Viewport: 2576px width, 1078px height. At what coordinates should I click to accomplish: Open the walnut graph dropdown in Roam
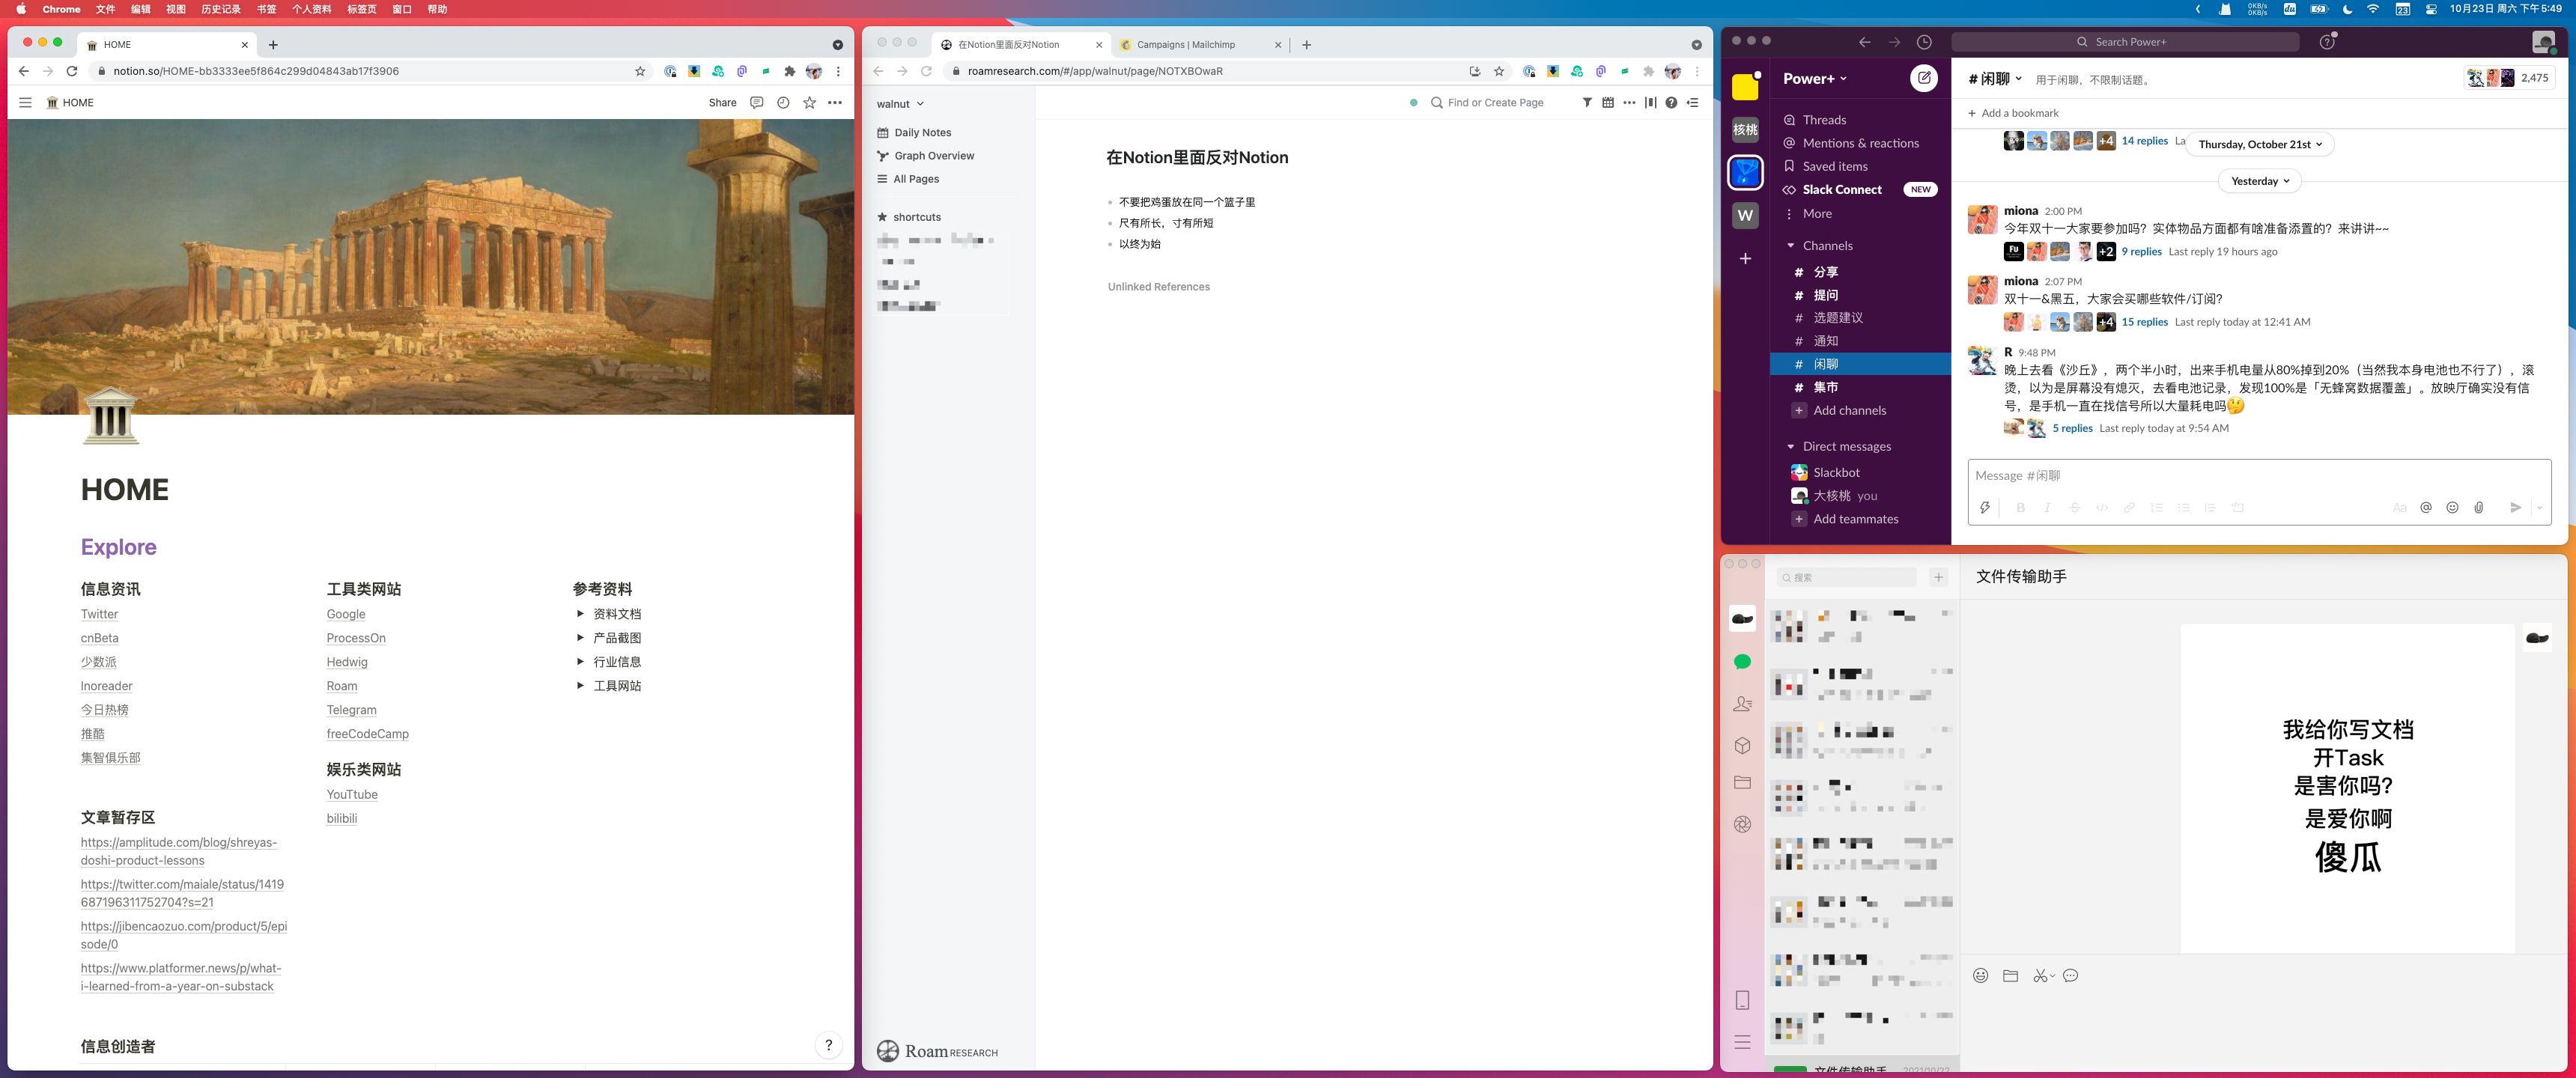point(900,103)
